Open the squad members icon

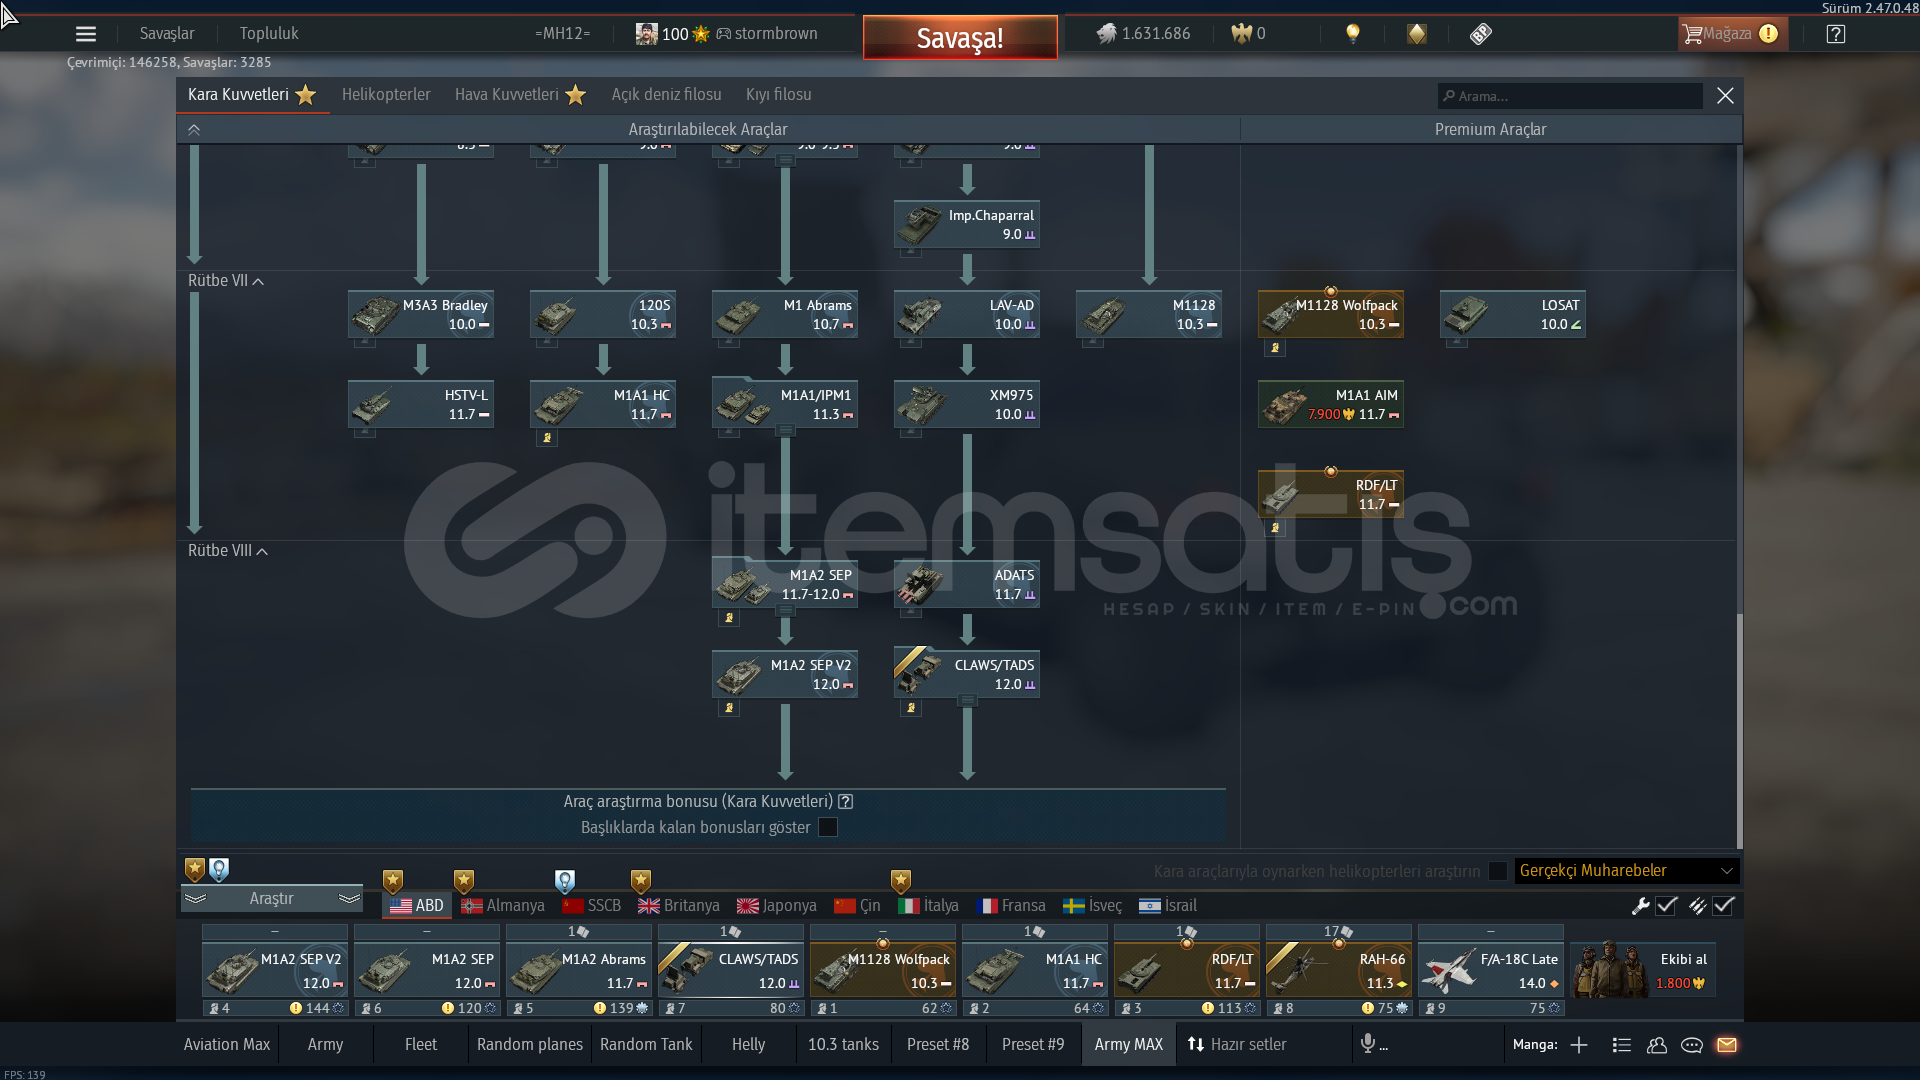point(1657,1045)
